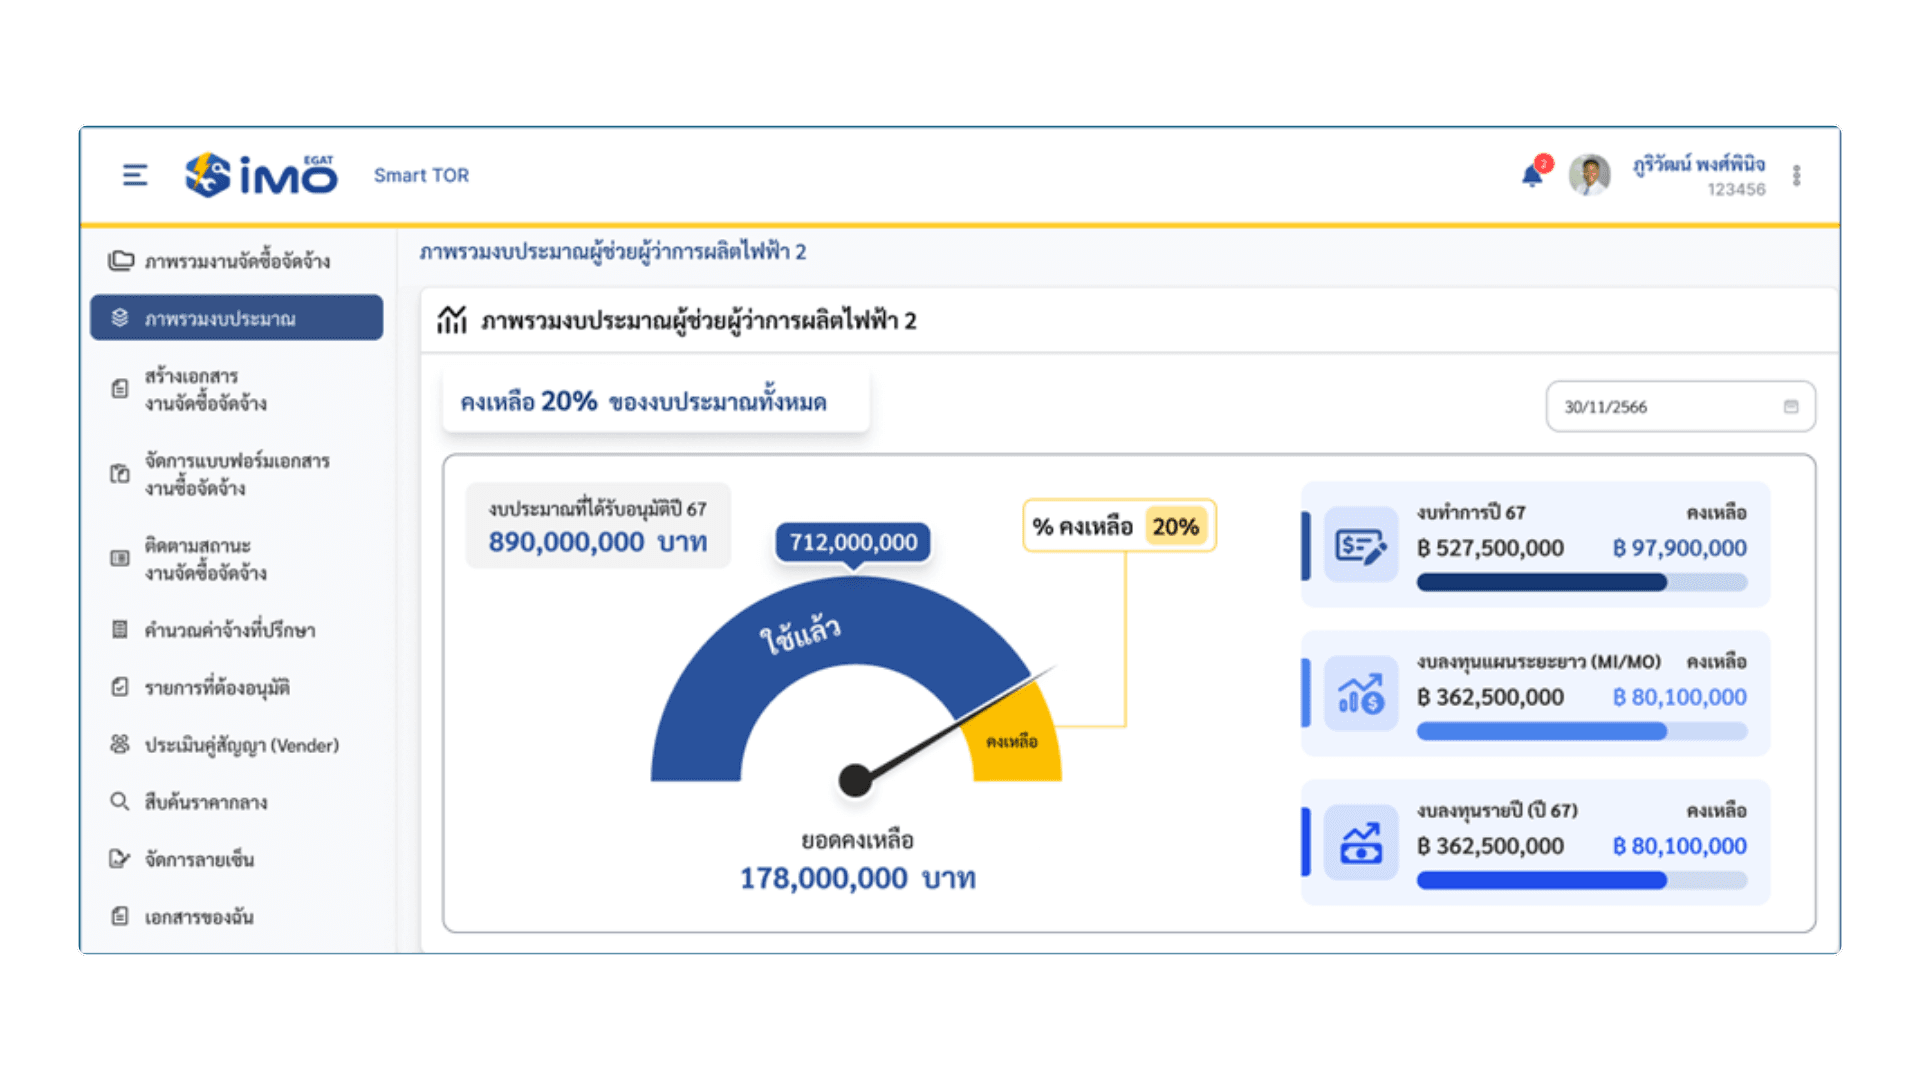Click the checklist icon next to รายการที่ต้องอนุมัติ
The height and width of the screenshot is (1080, 1920).
pos(119,687)
